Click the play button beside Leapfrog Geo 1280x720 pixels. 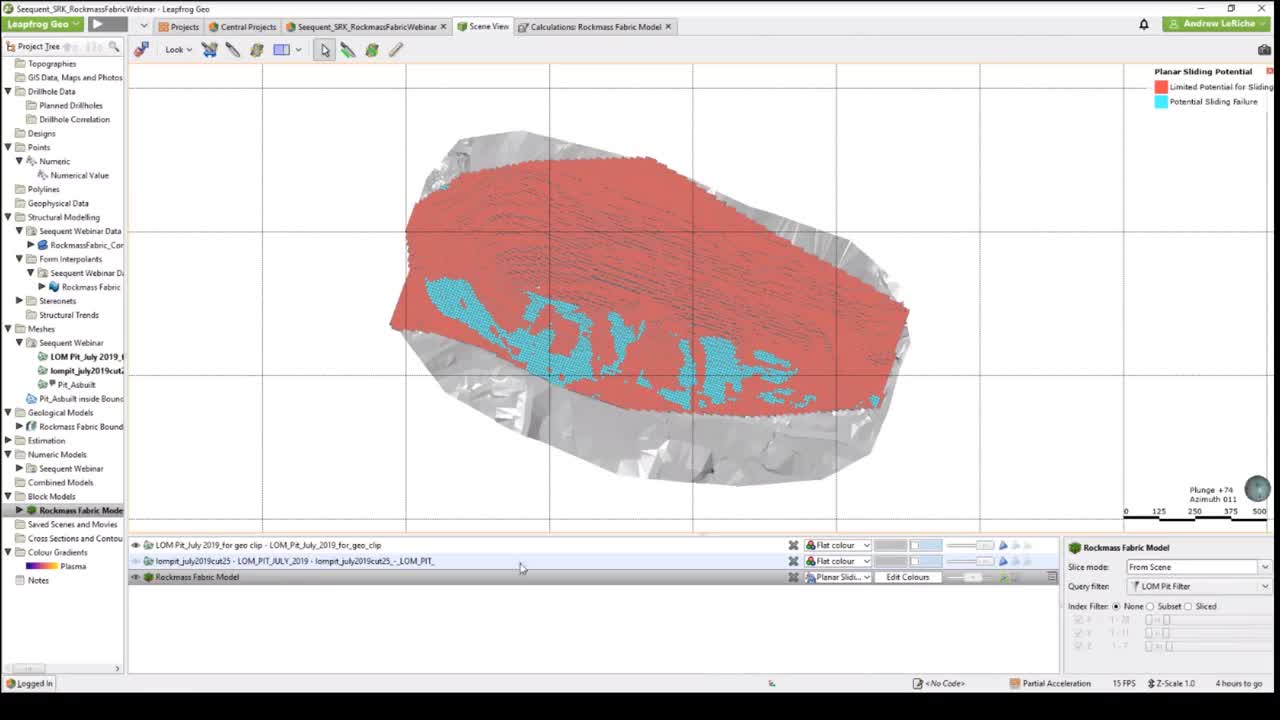tap(97, 24)
